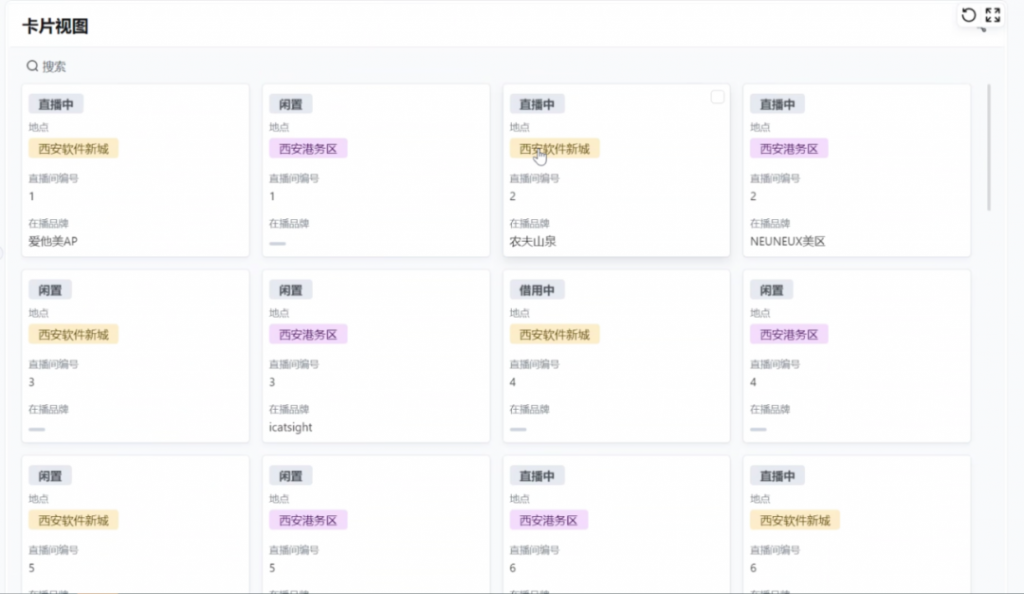Click the magnifier icon beside 搜索
The image size is (1024, 594).
tap(32, 66)
